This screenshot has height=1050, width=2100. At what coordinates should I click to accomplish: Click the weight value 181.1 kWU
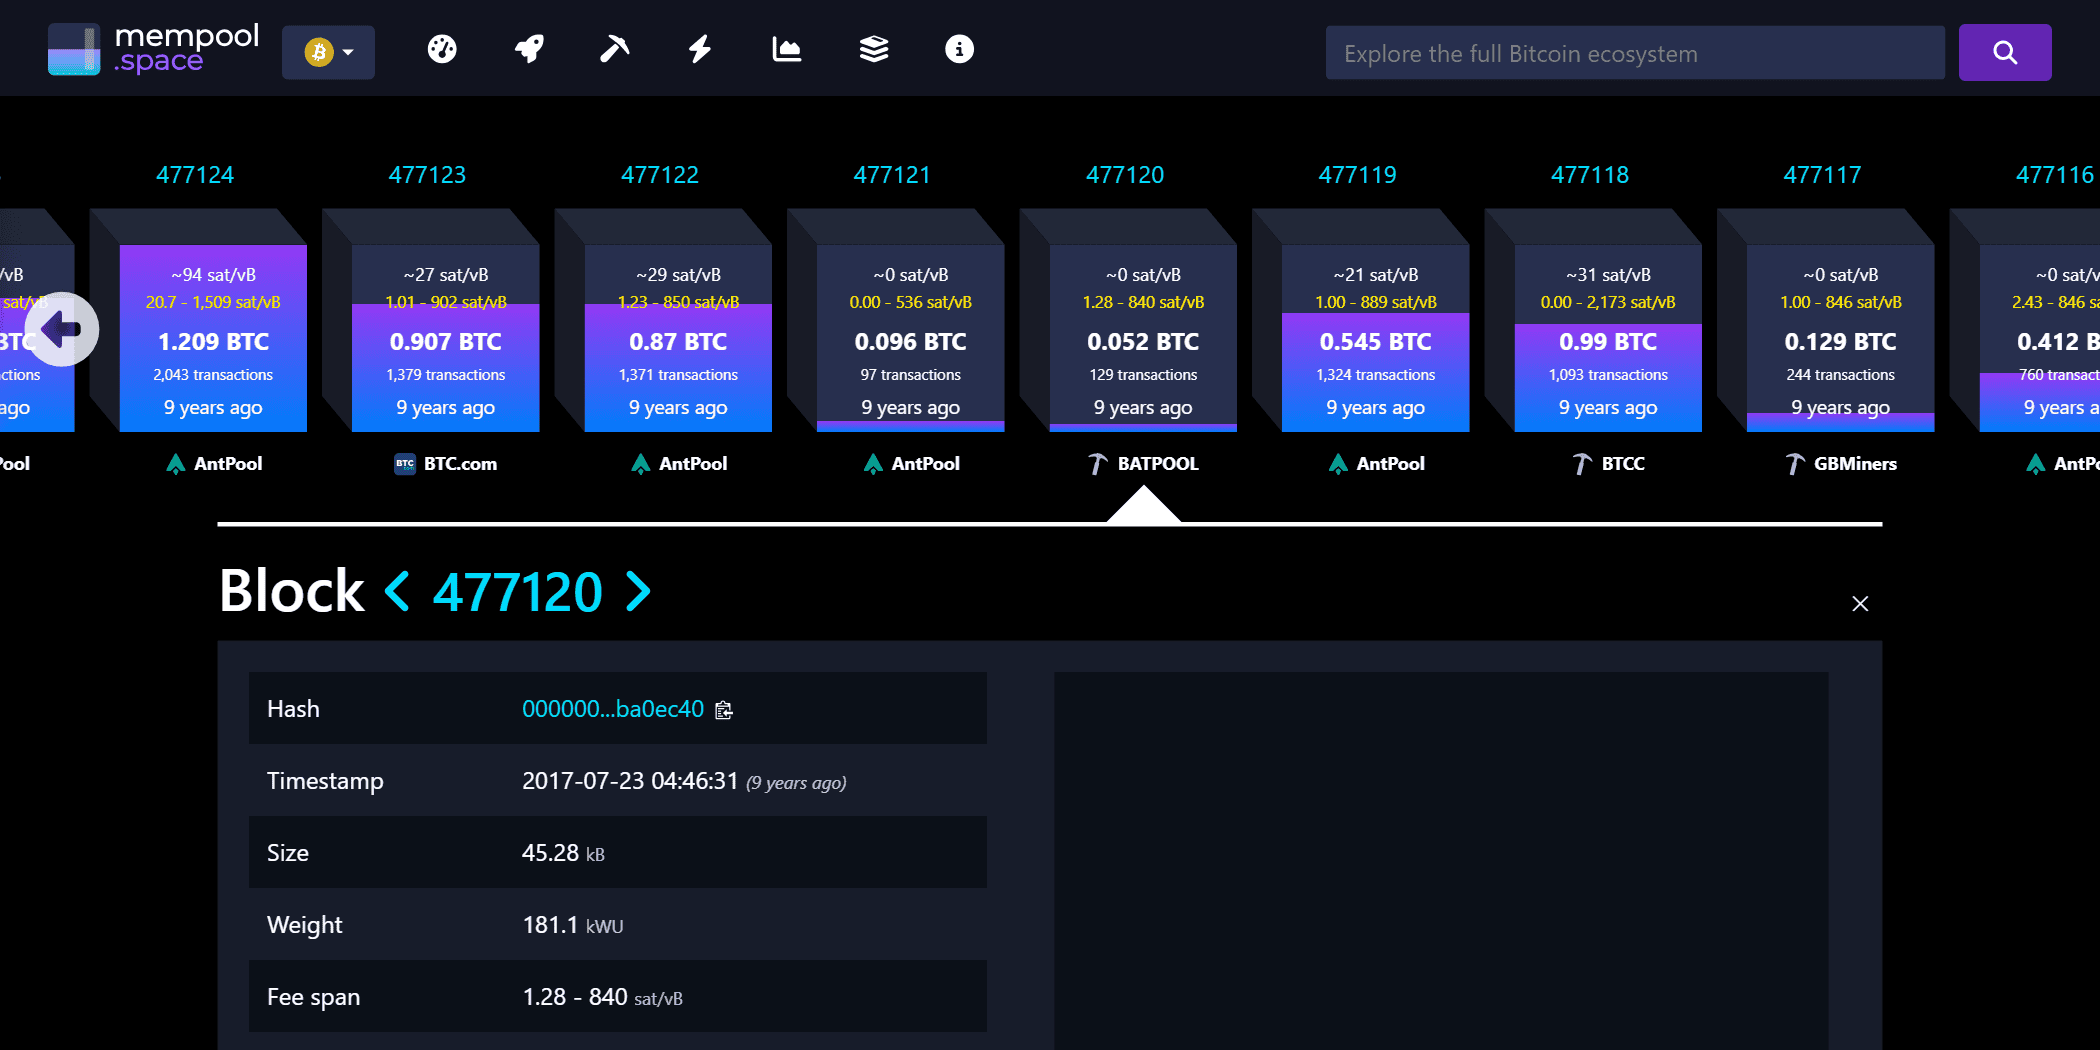coord(573,925)
